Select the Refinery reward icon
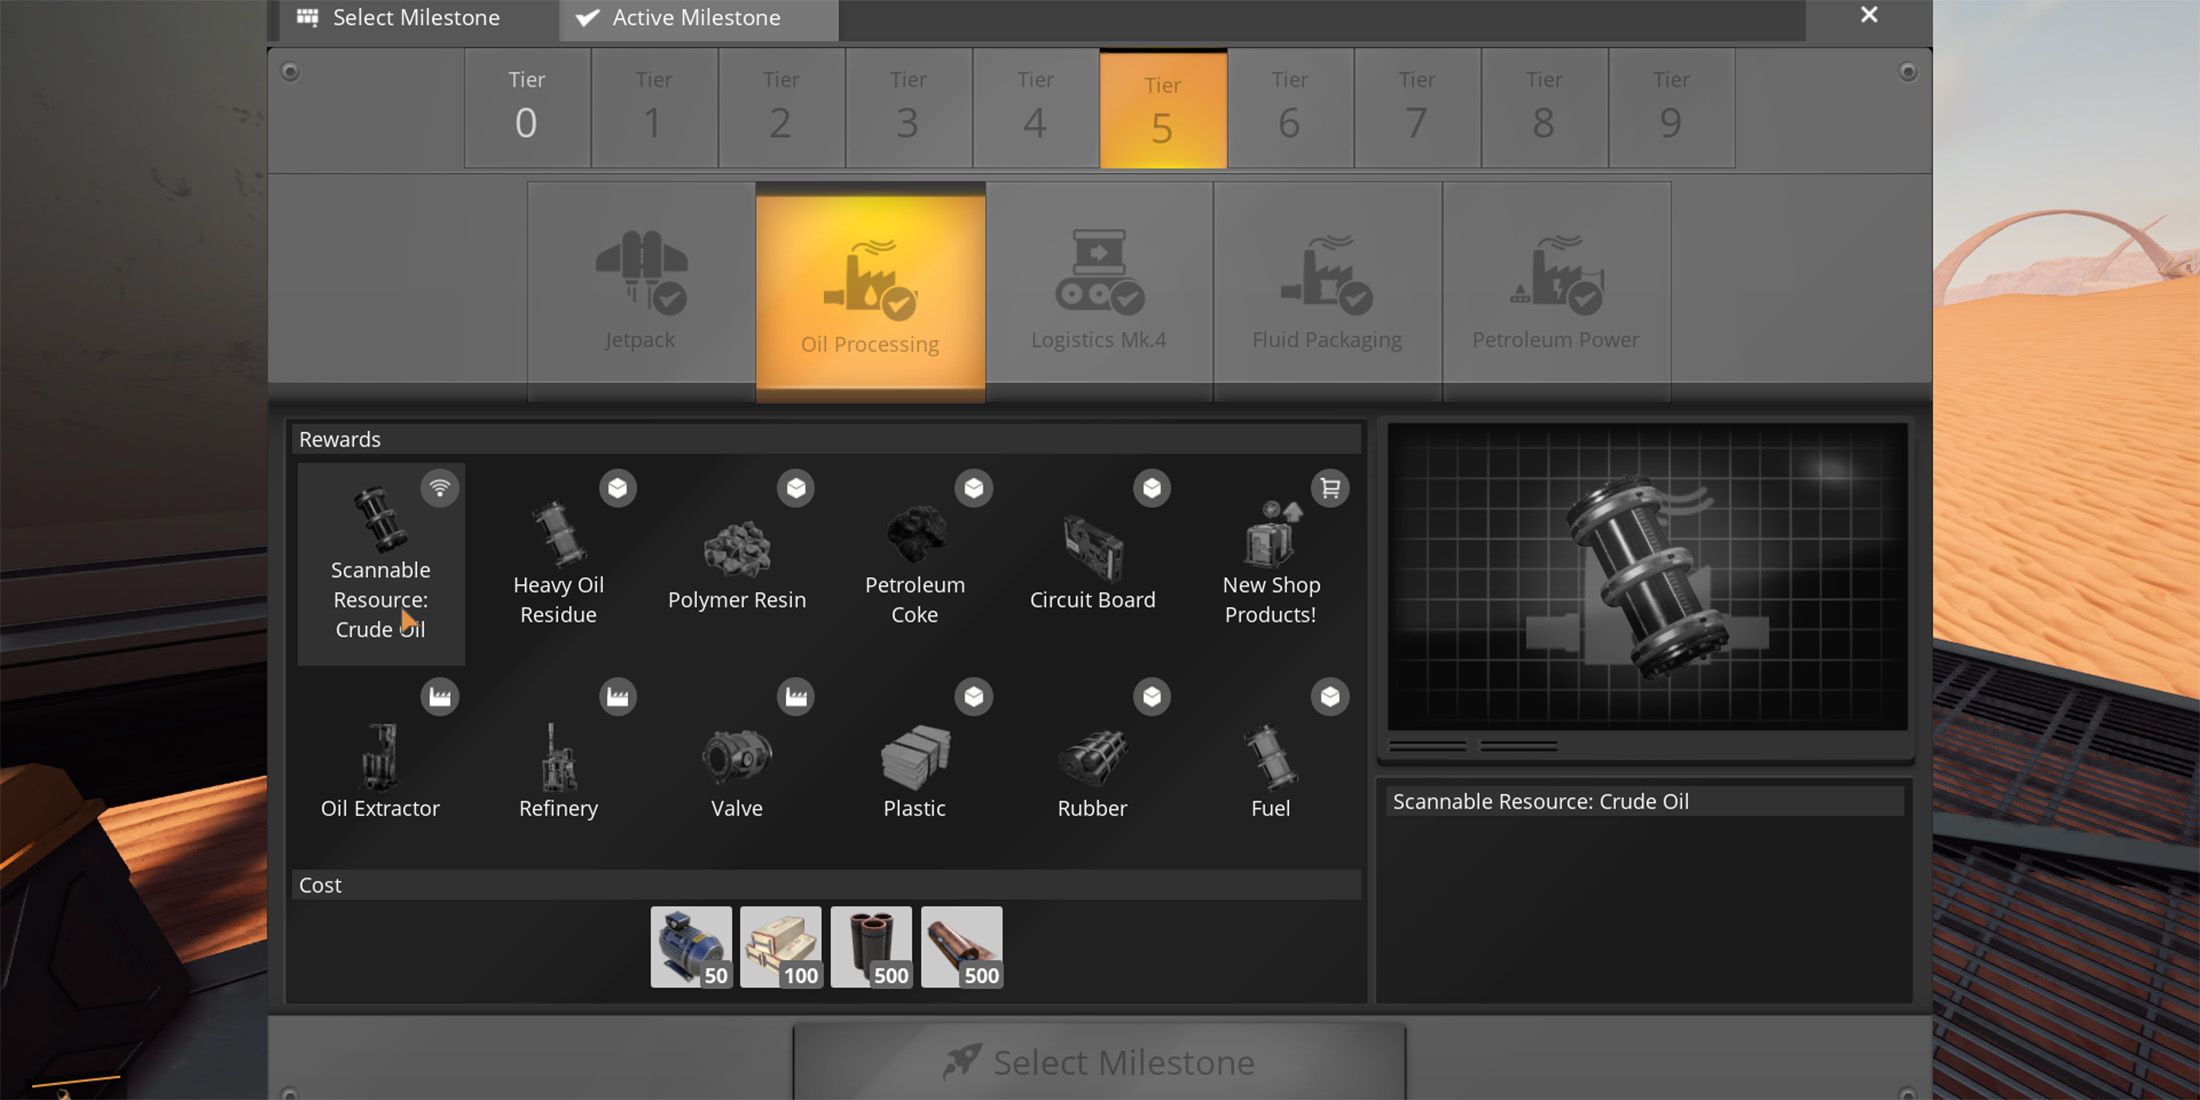 (557, 752)
